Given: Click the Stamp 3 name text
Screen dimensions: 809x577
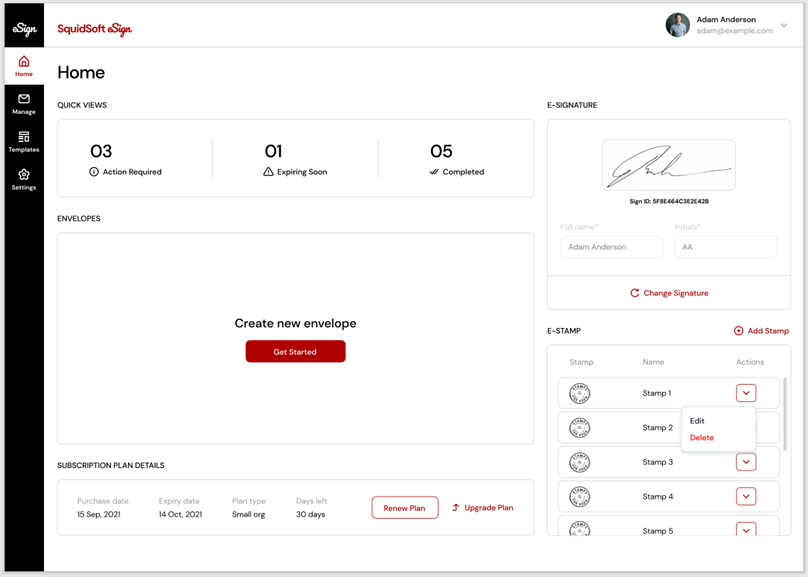Looking at the screenshot, I should (x=657, y=462).
